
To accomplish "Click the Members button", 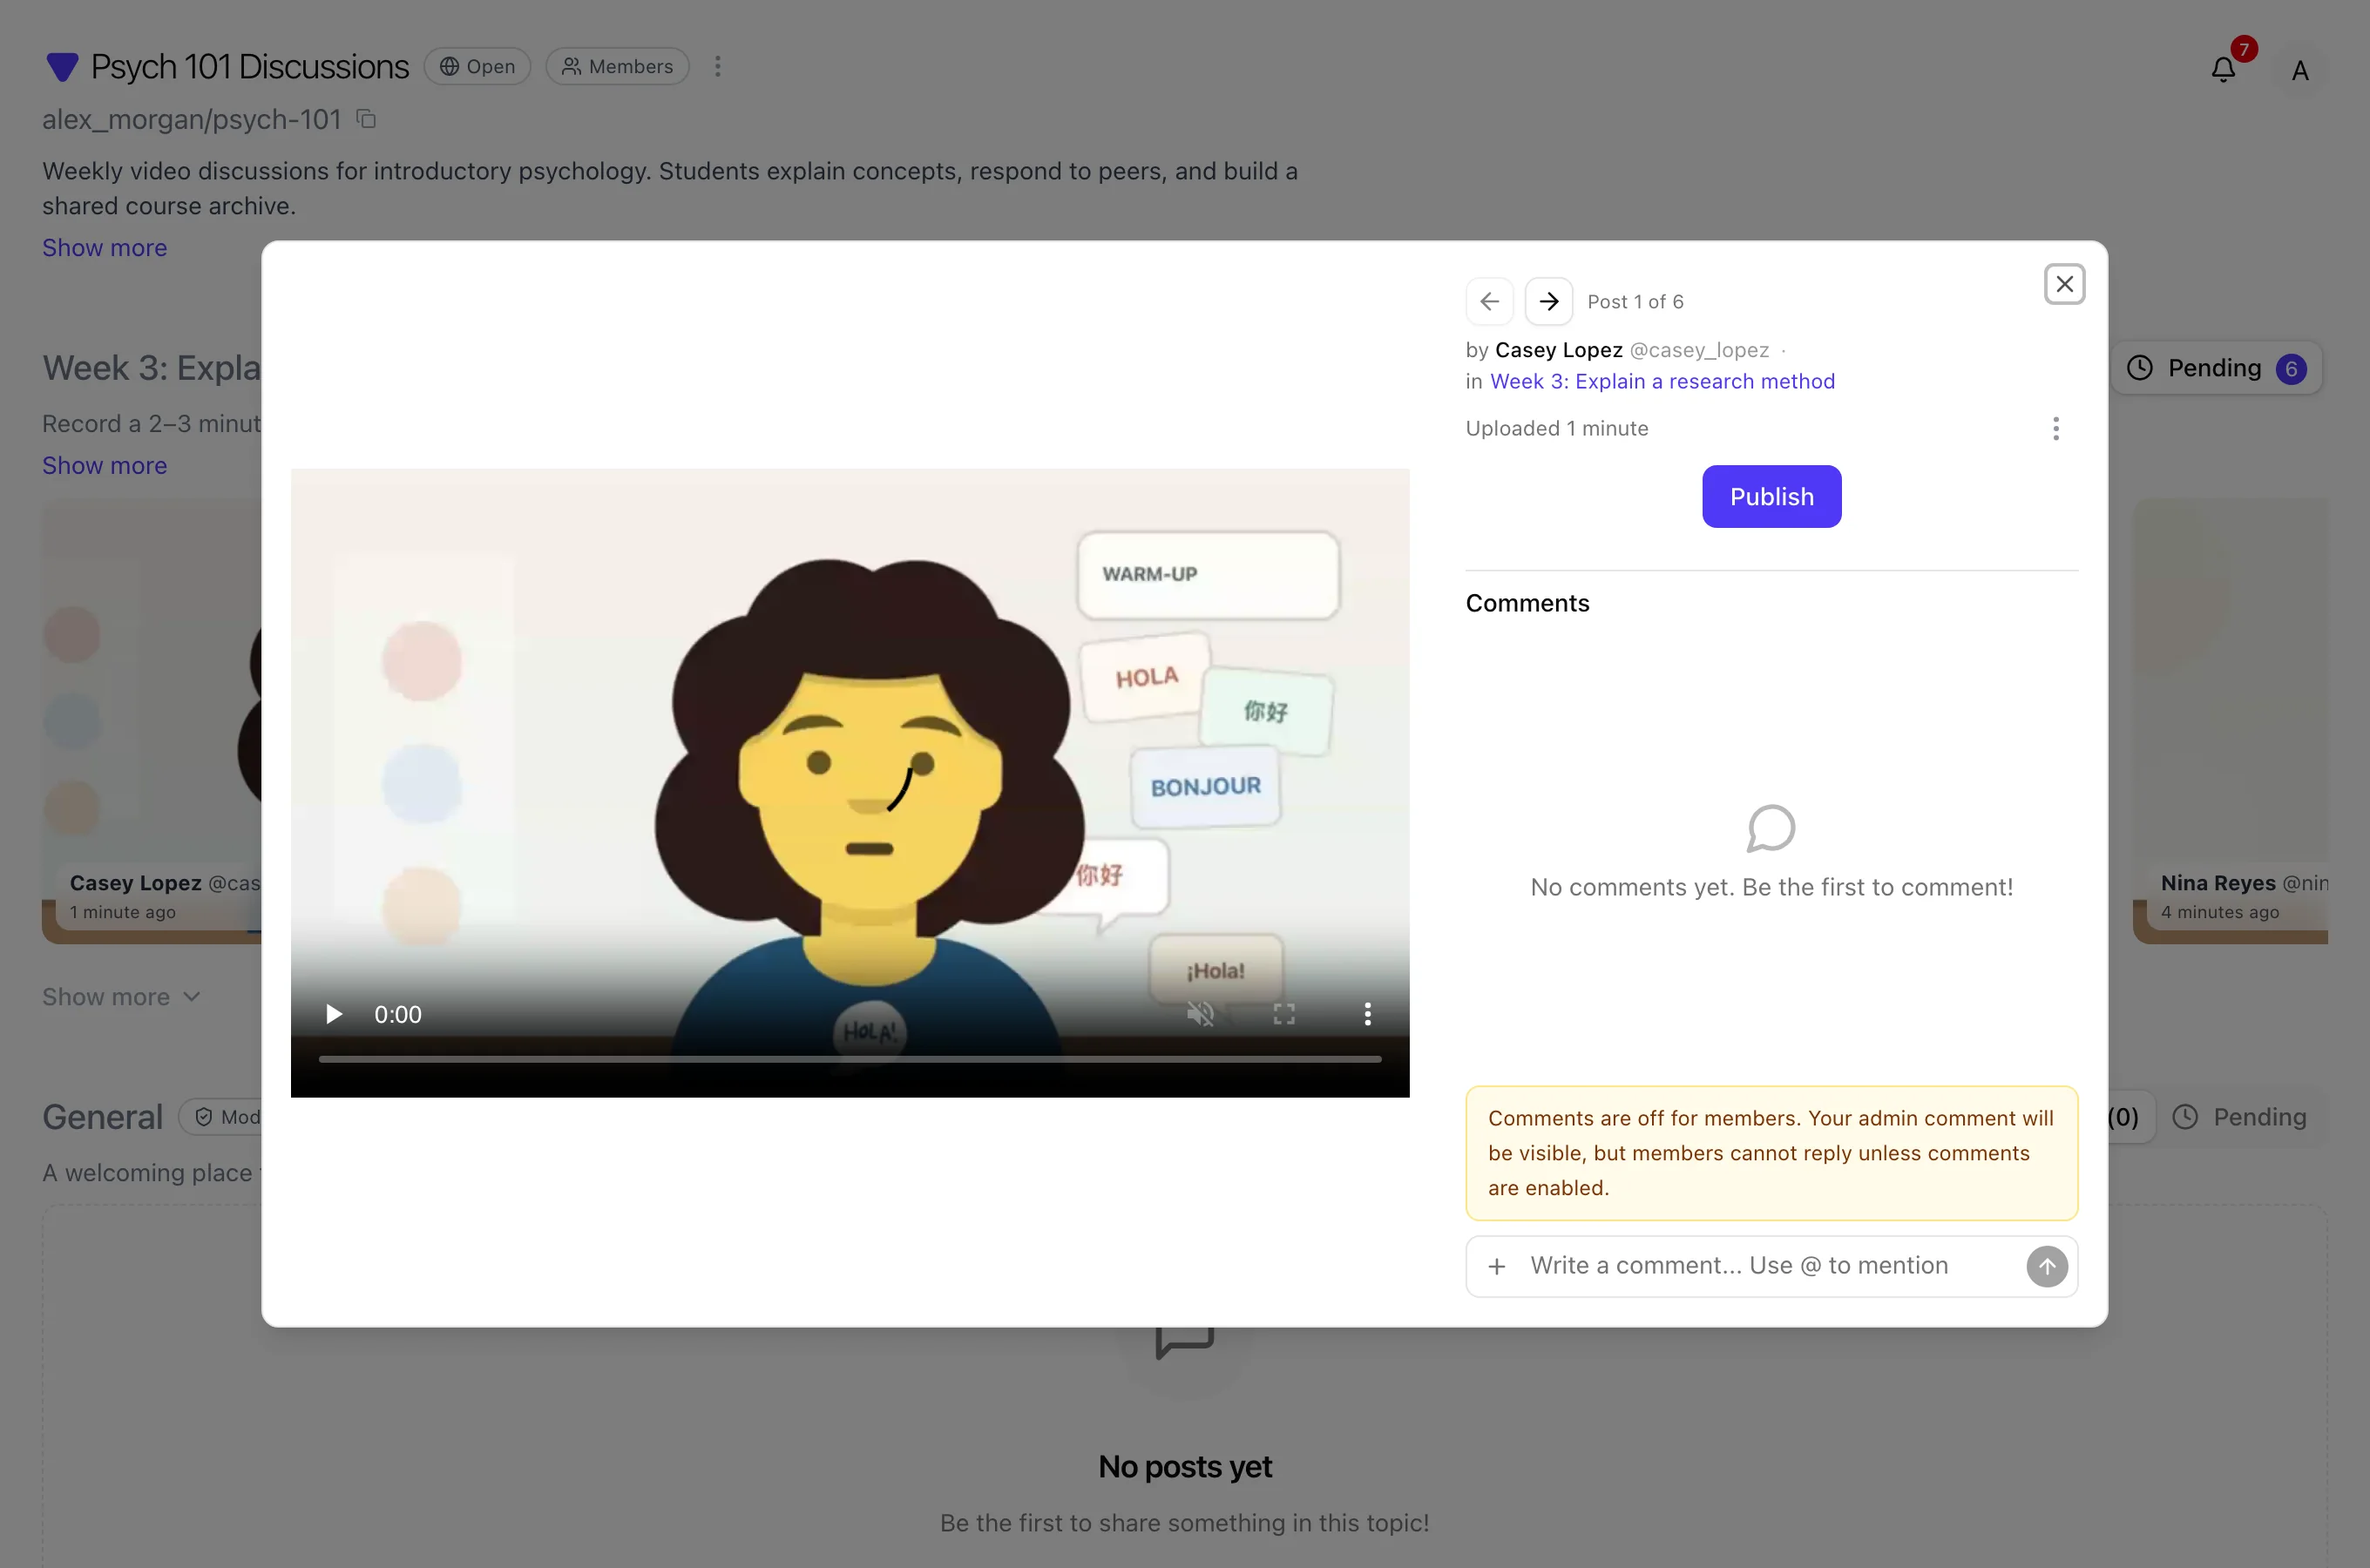I will [x=617, y=67].
